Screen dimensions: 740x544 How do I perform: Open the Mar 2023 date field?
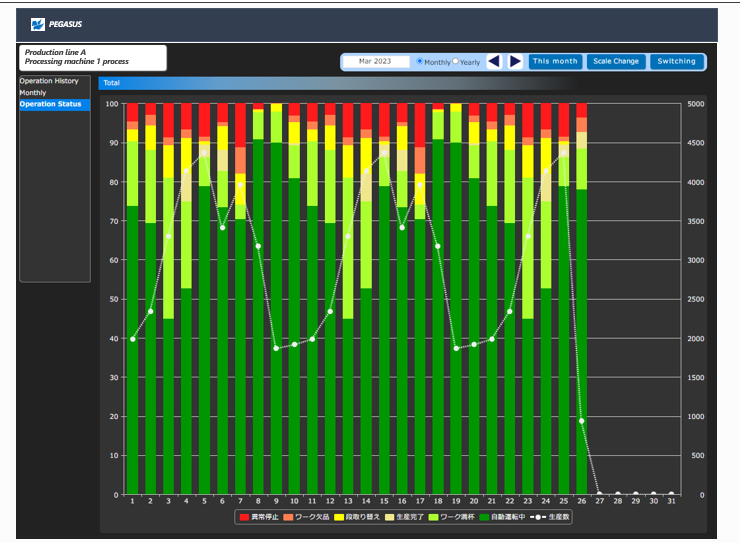[377, 61]
